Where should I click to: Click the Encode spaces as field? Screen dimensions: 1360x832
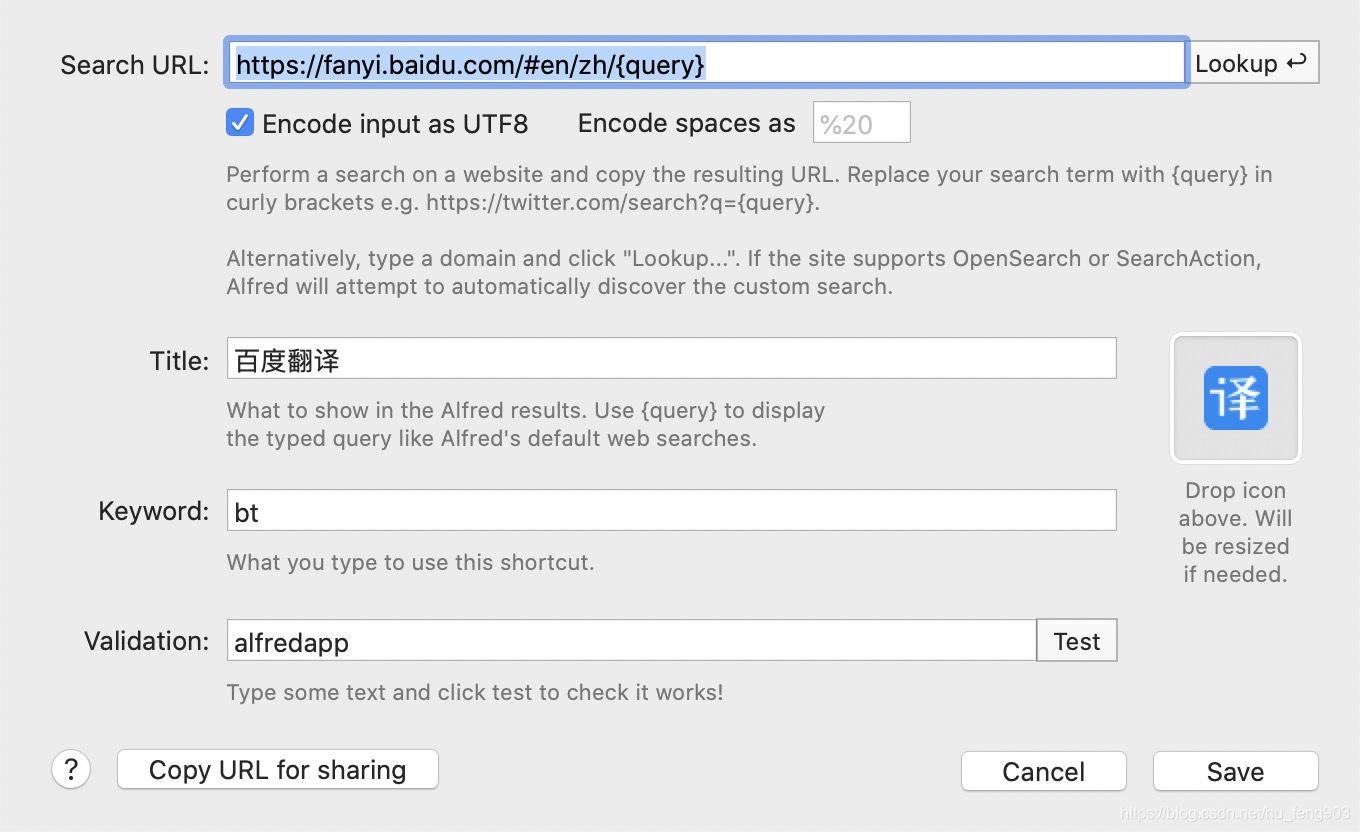tap(862, 123)
